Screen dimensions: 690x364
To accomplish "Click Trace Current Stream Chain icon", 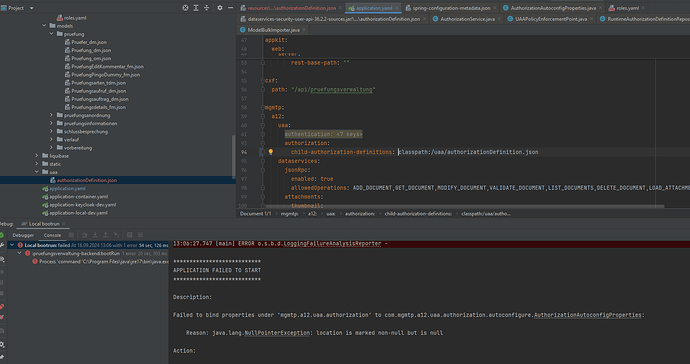I will click(x=140, y=235).
